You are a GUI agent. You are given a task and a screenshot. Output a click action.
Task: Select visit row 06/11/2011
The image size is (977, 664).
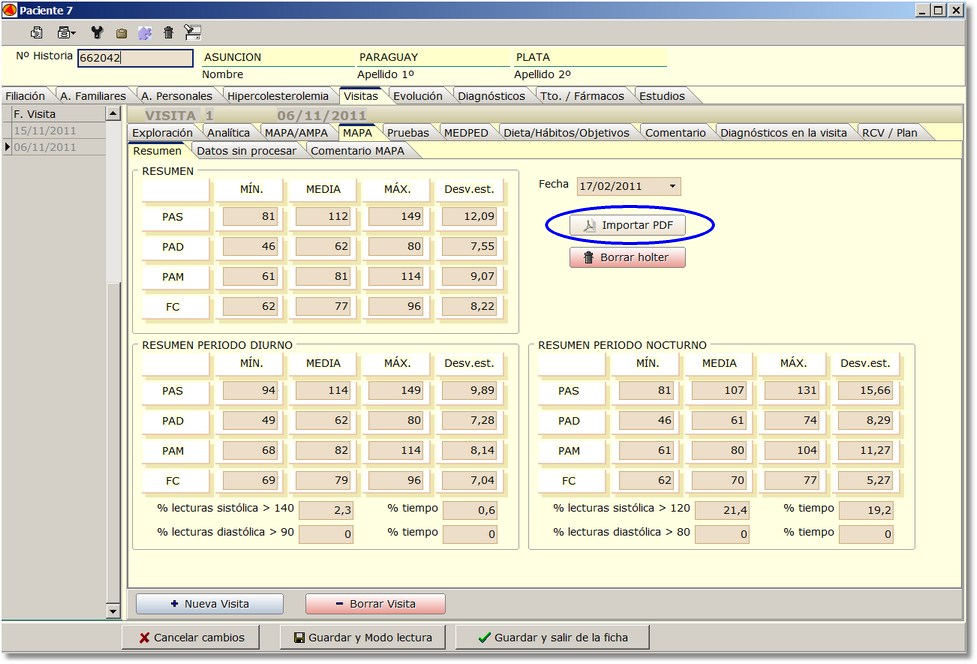(x=58, y=147)
